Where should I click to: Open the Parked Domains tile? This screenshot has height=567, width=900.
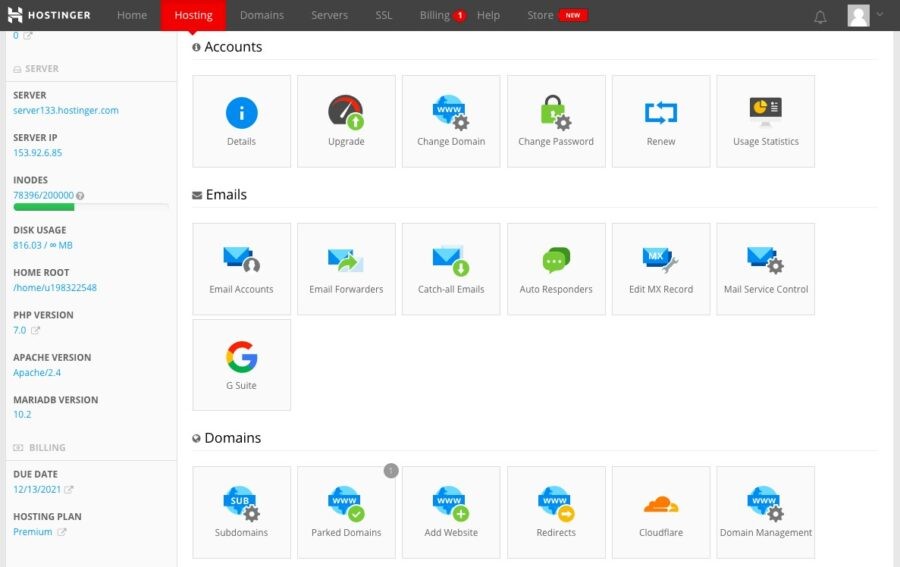tap(346, 512)
